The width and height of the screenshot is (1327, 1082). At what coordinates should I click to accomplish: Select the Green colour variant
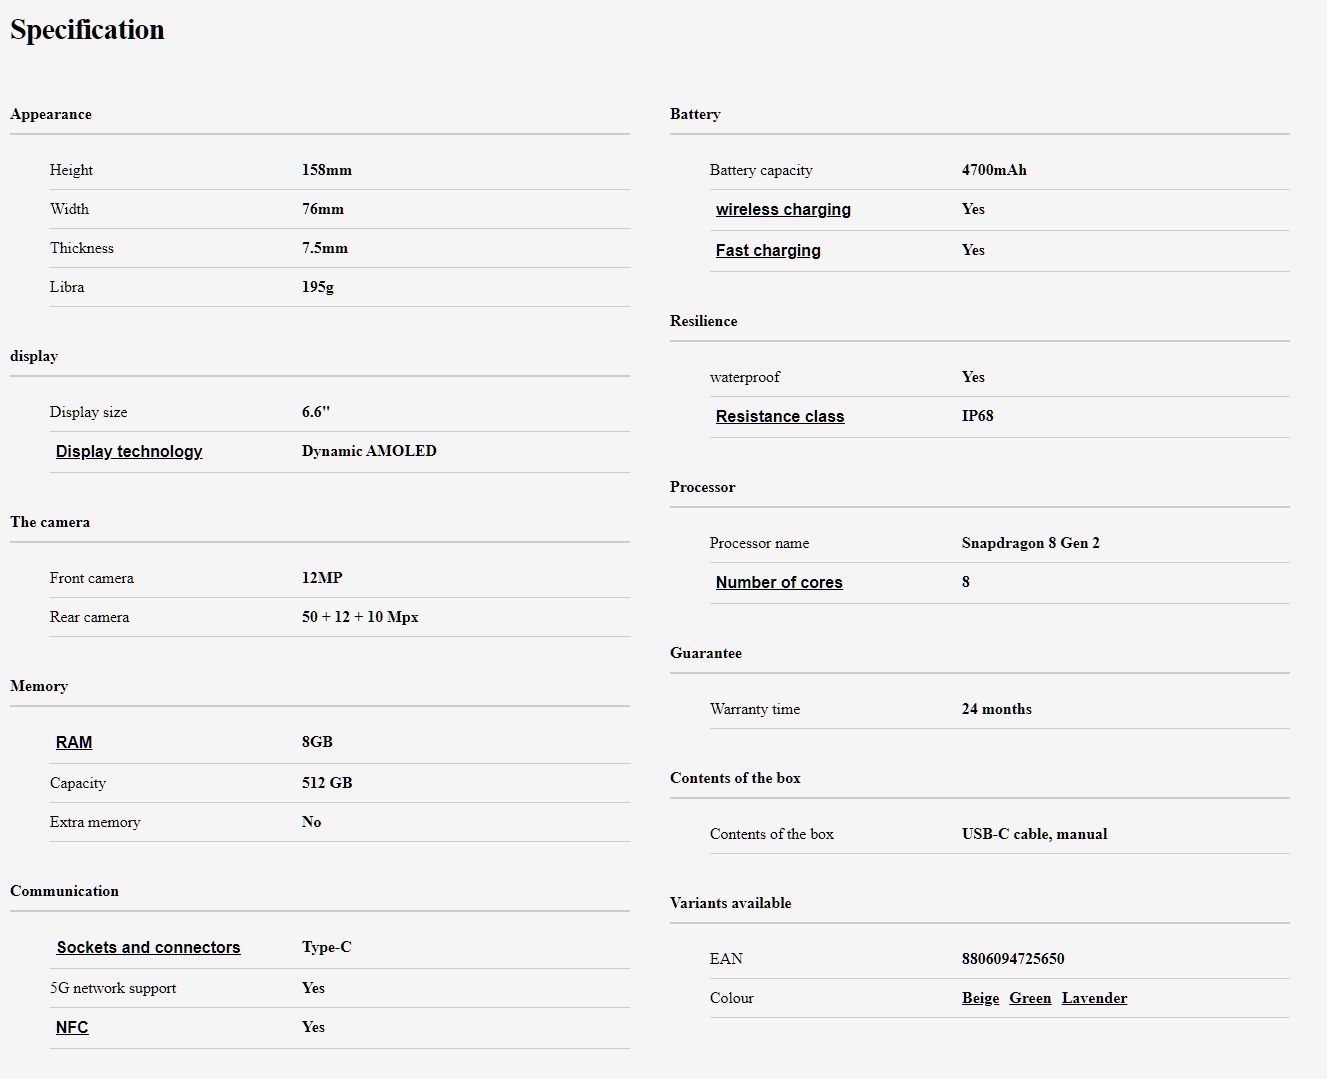coord(1030,998)
